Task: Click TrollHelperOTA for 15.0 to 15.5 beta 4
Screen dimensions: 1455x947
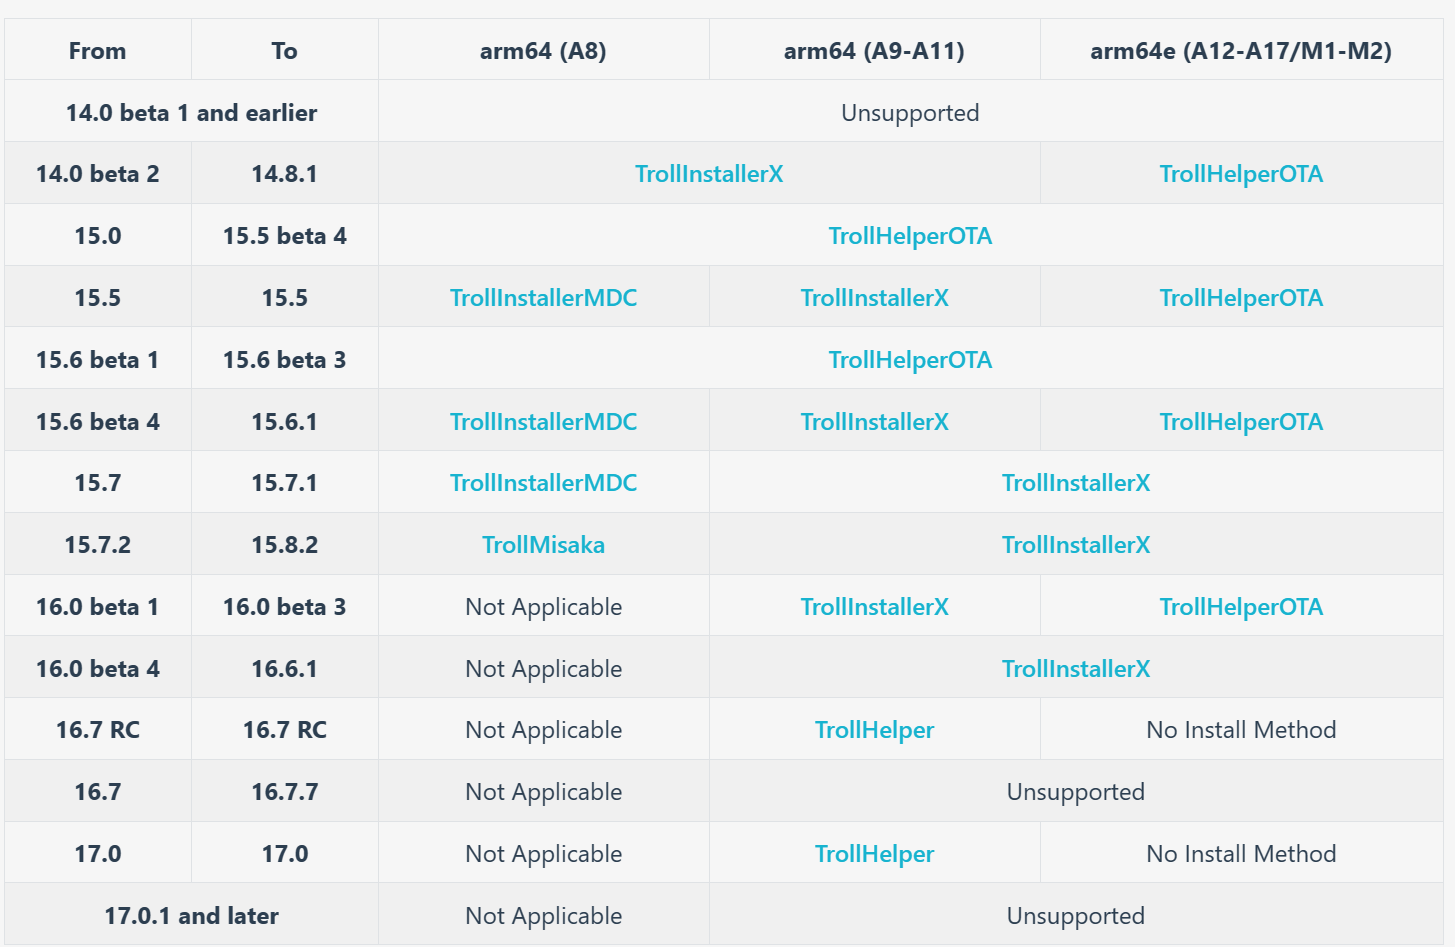Action: [x=909, y=236]
